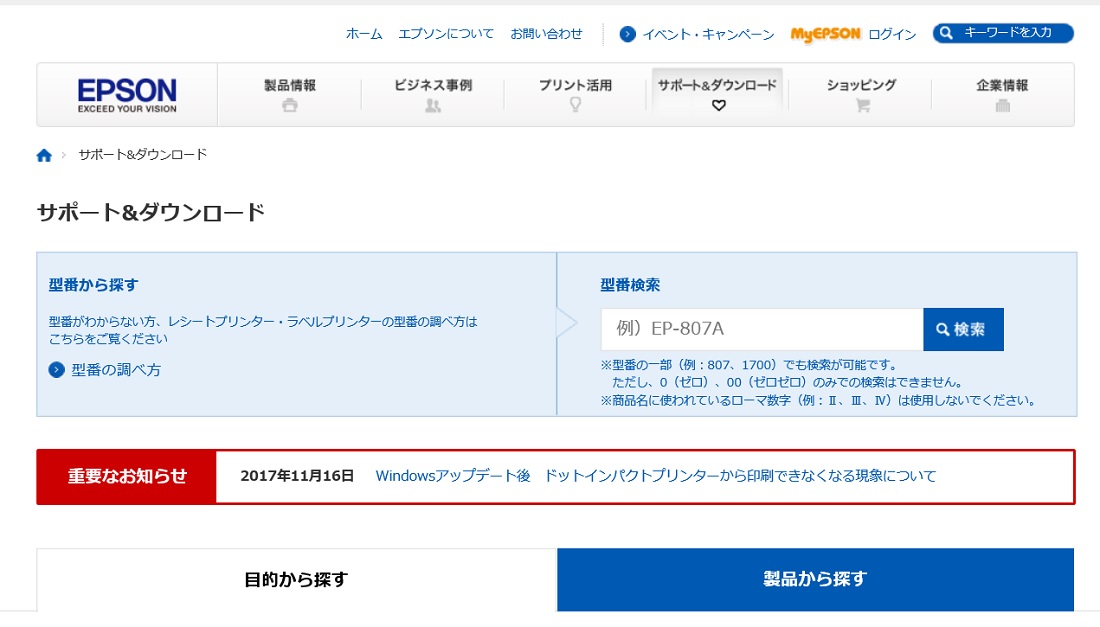The image size is (1100, 627).
Task: Click the arrow icon beside 型番の調べ方
Action: click(x=57, y=370)
